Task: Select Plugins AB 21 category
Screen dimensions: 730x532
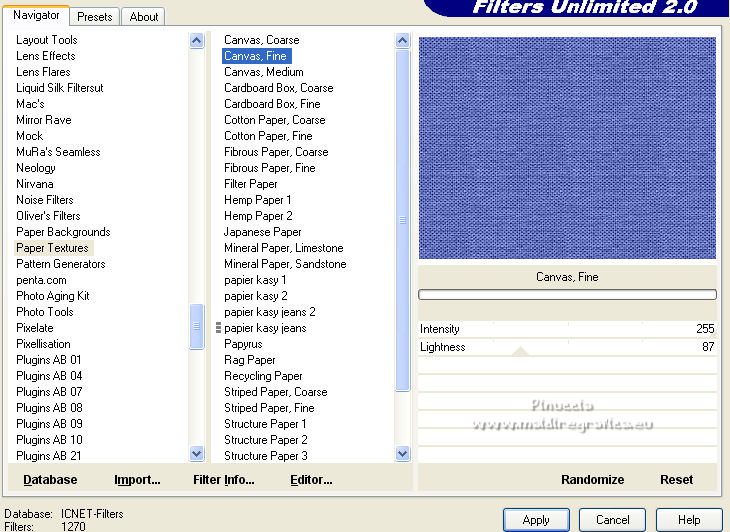Action: (48, 456)
